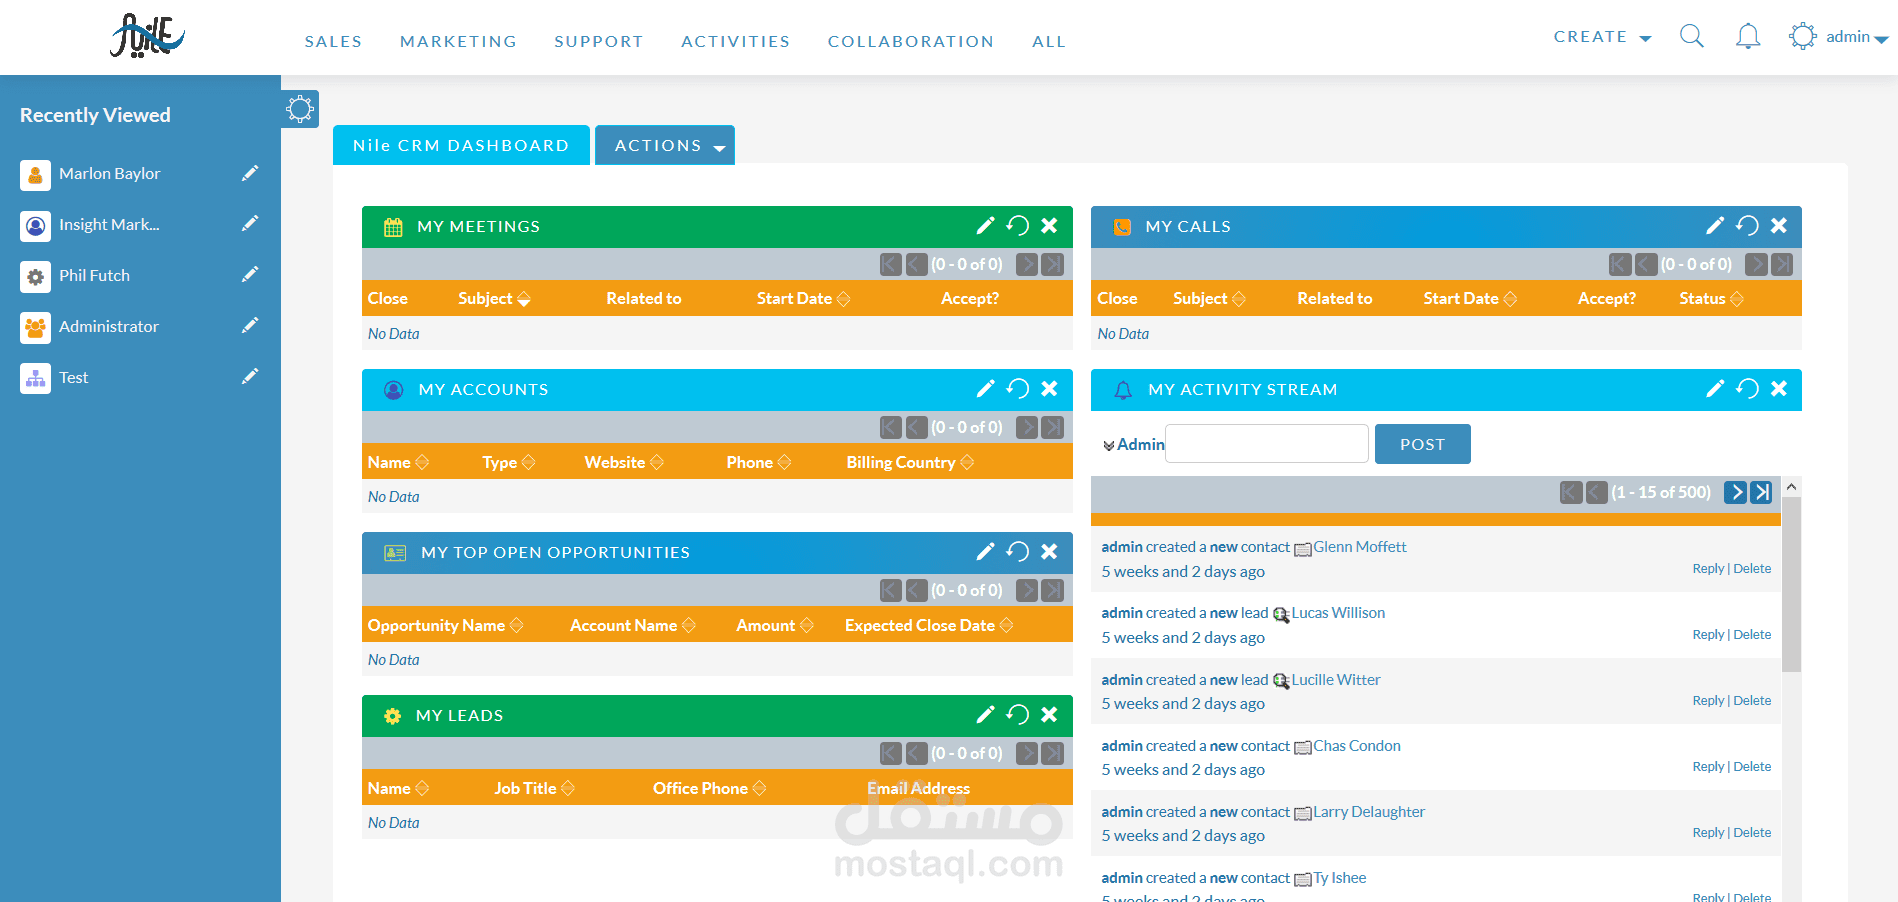Edit Administrator record pencil icon

click(x=250, y=325)
